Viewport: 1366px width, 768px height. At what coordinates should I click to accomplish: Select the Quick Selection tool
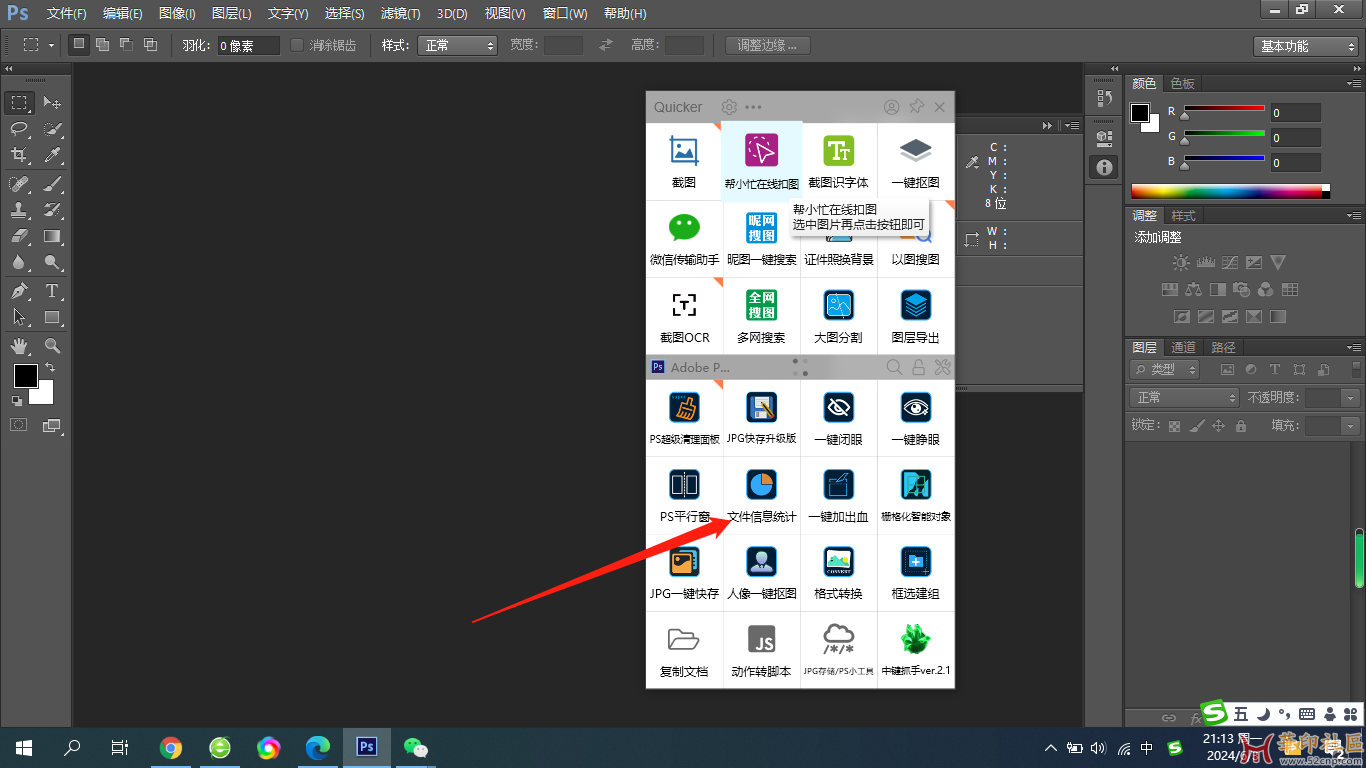point(52,129)
